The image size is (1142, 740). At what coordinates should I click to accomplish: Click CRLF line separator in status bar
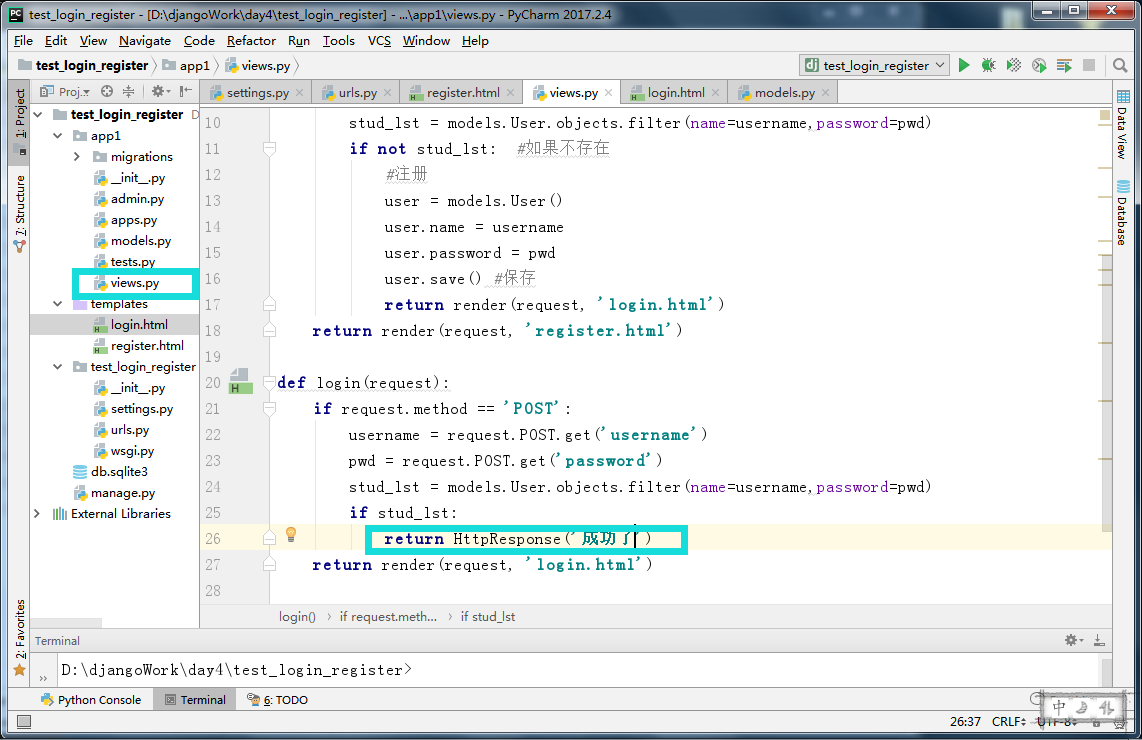pos(1009,722)
